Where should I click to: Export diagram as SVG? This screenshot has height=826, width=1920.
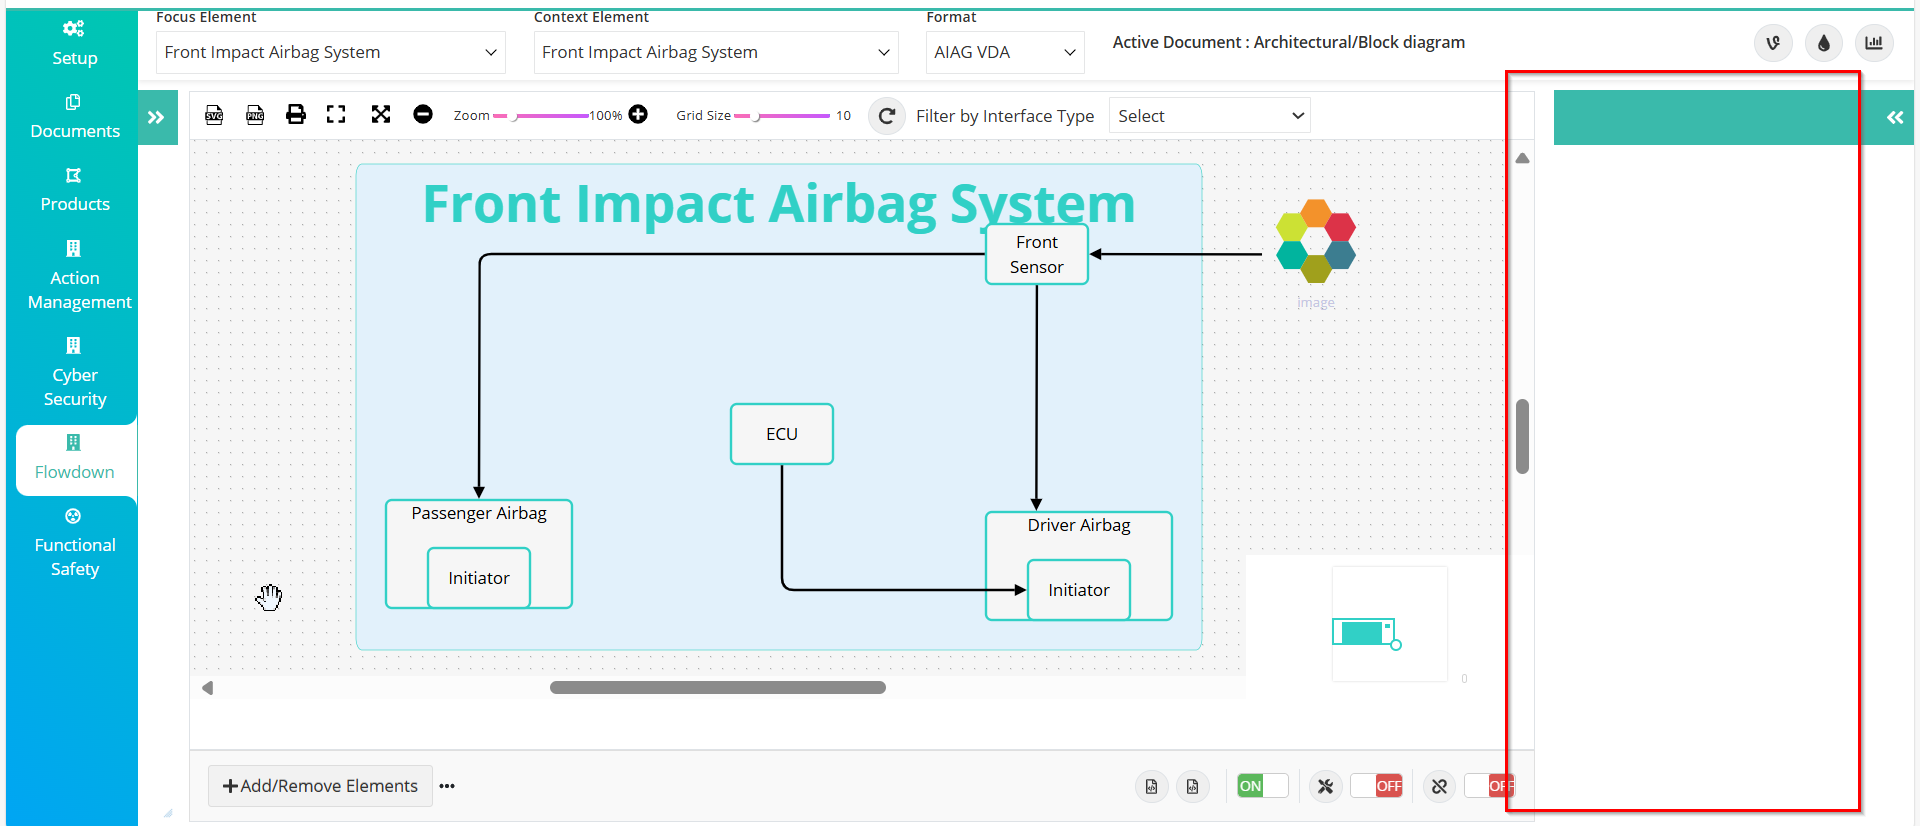tap(214, 115)
